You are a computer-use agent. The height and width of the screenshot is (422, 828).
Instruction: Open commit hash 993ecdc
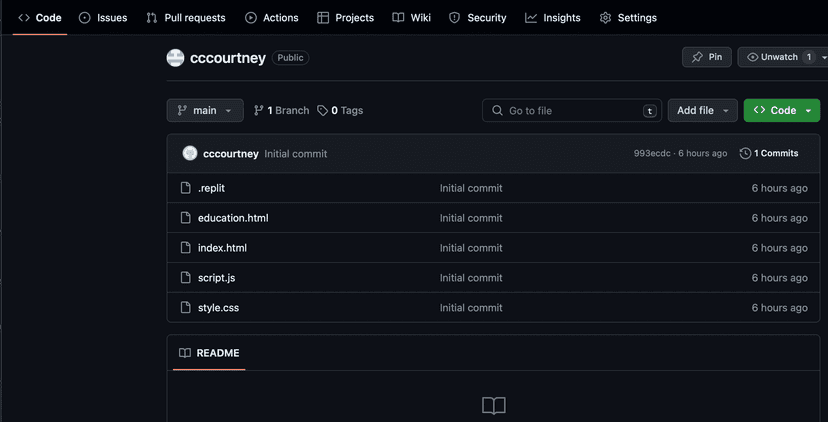[652, 154]
